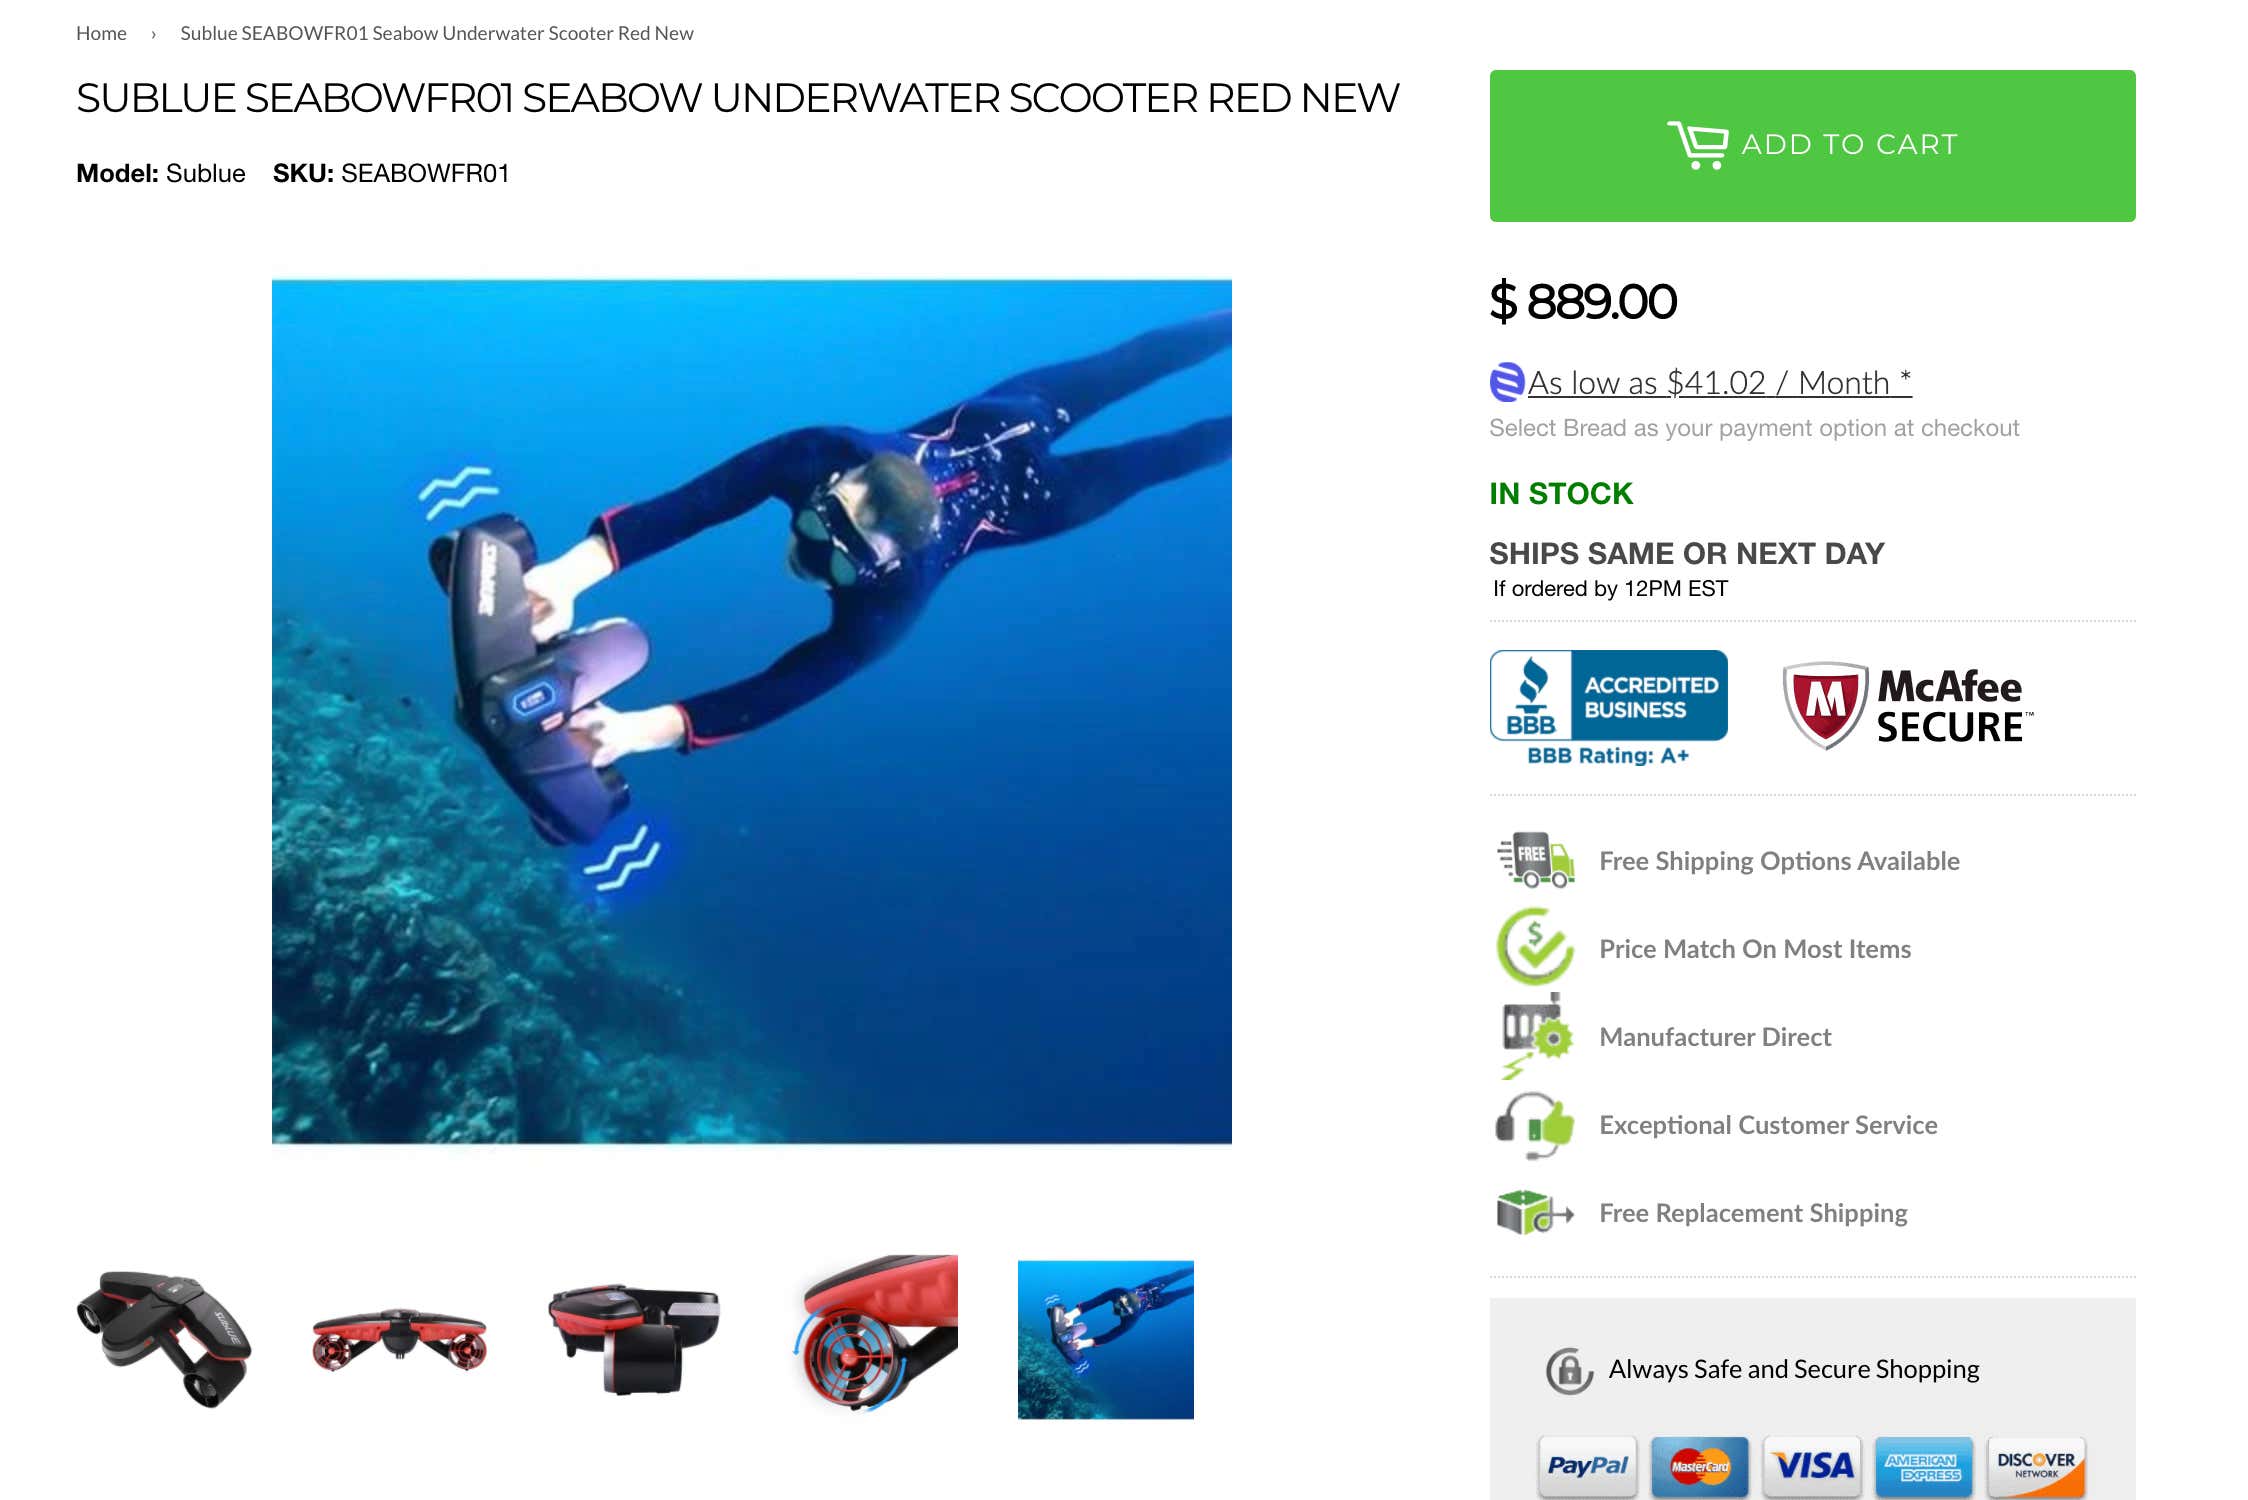Click the Discover Network card logo
Image resolution: width=2248 pixels, height=1500 pixels.
pyautogui.click(x=2036, y=1466)
